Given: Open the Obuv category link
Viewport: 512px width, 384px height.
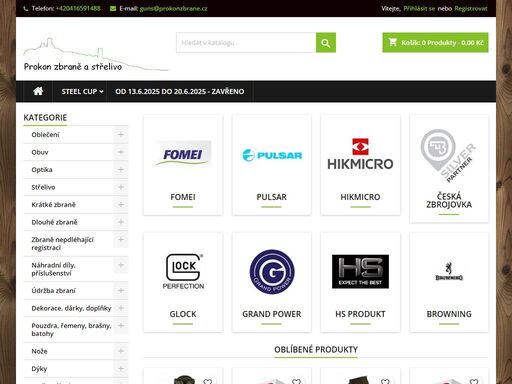Looking at the screenshot, I should (x=40, y=152).
